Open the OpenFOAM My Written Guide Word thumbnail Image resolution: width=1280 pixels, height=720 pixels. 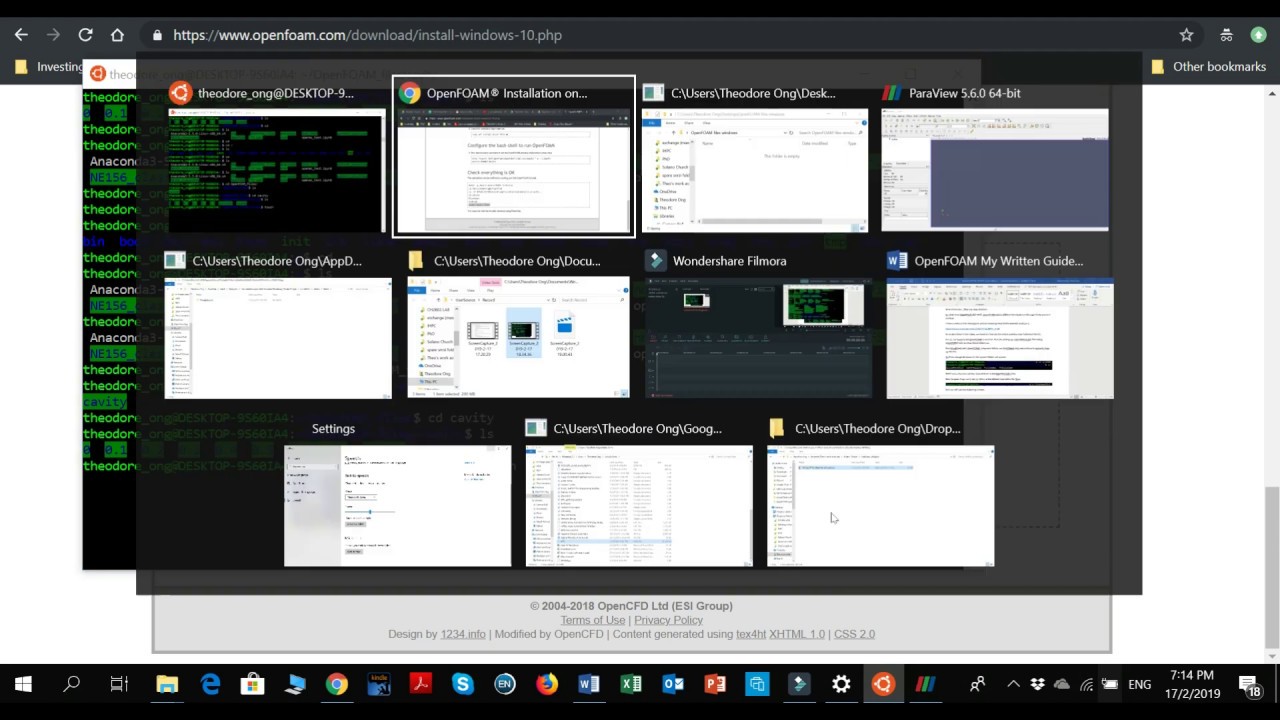point(1000,338)
